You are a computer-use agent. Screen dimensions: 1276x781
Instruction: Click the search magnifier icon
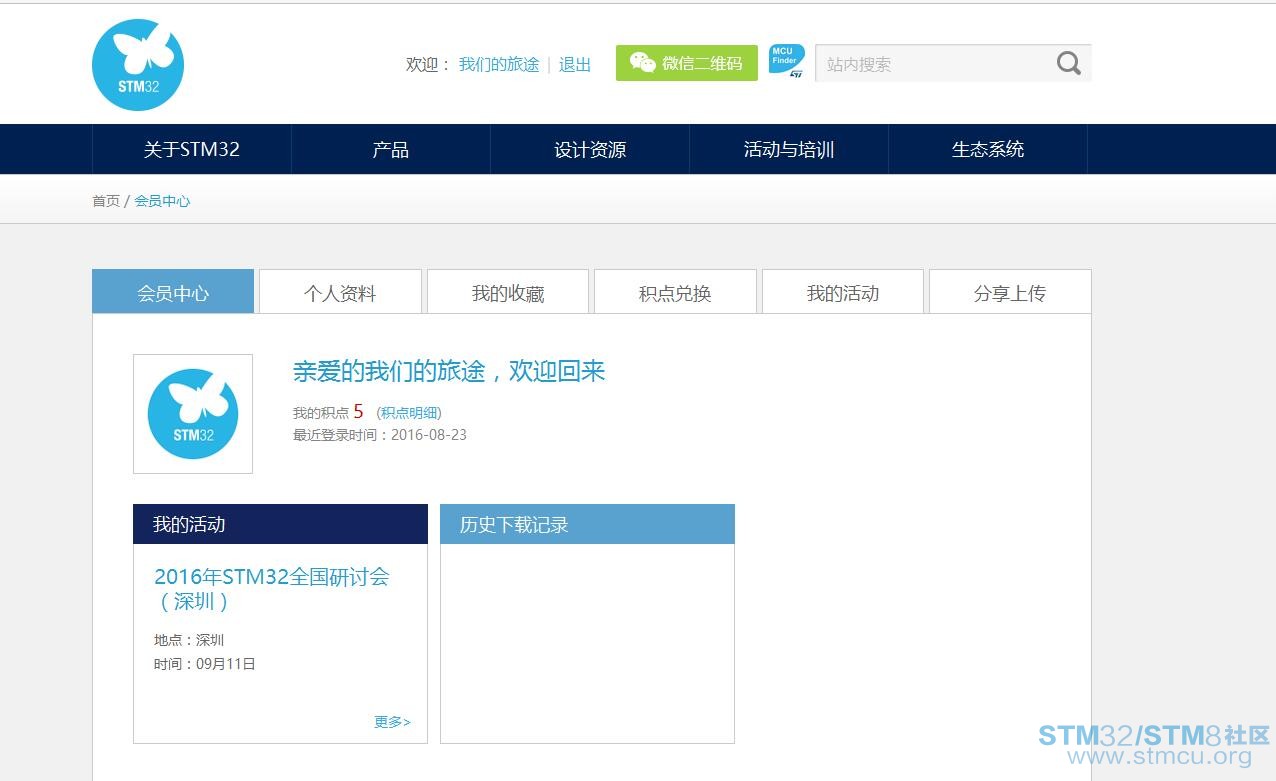point(1068,64)
